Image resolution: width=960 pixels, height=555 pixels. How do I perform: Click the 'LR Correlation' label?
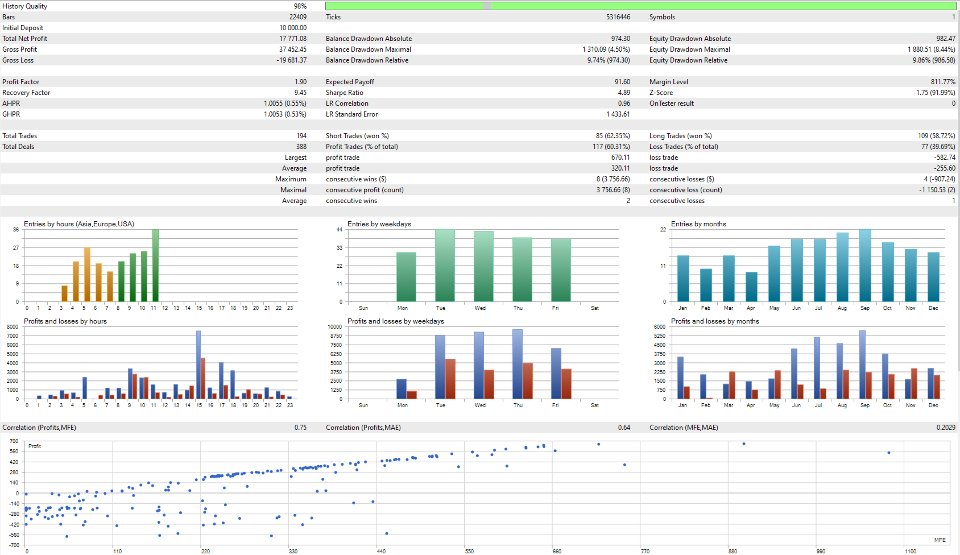(347, 104)
